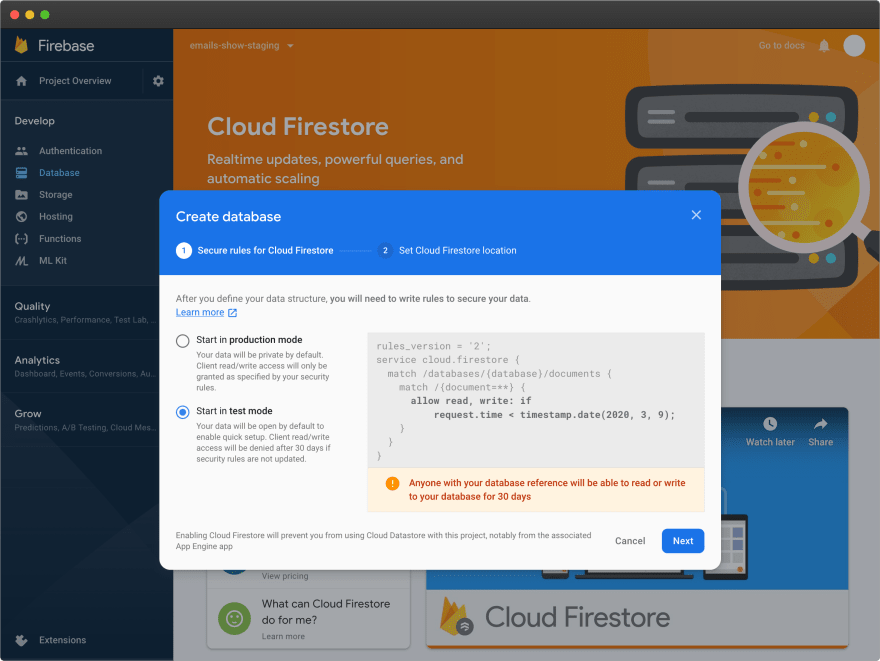Click Go to docs link
The height and width of the screenshot is (661, 880).
click(781, 45)
